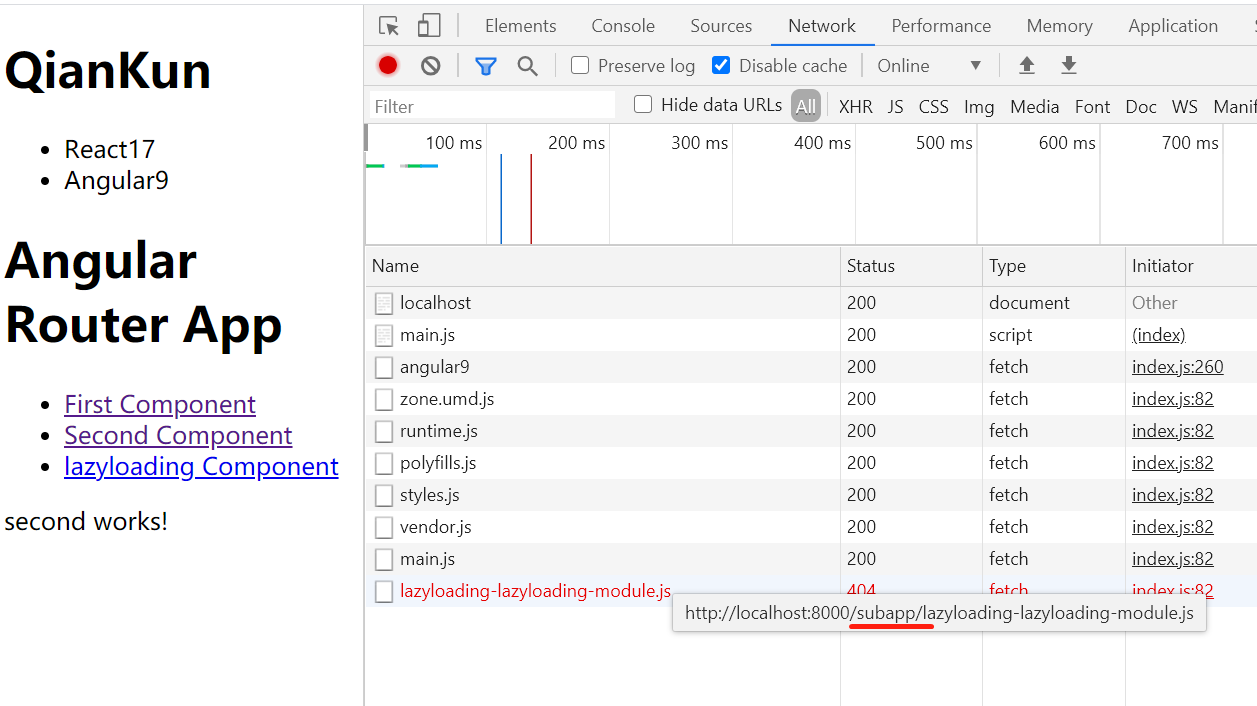The width and height of the screenshot is (1257, 706).
Task: Uncheck Disable cache
Action: point(721,65)
